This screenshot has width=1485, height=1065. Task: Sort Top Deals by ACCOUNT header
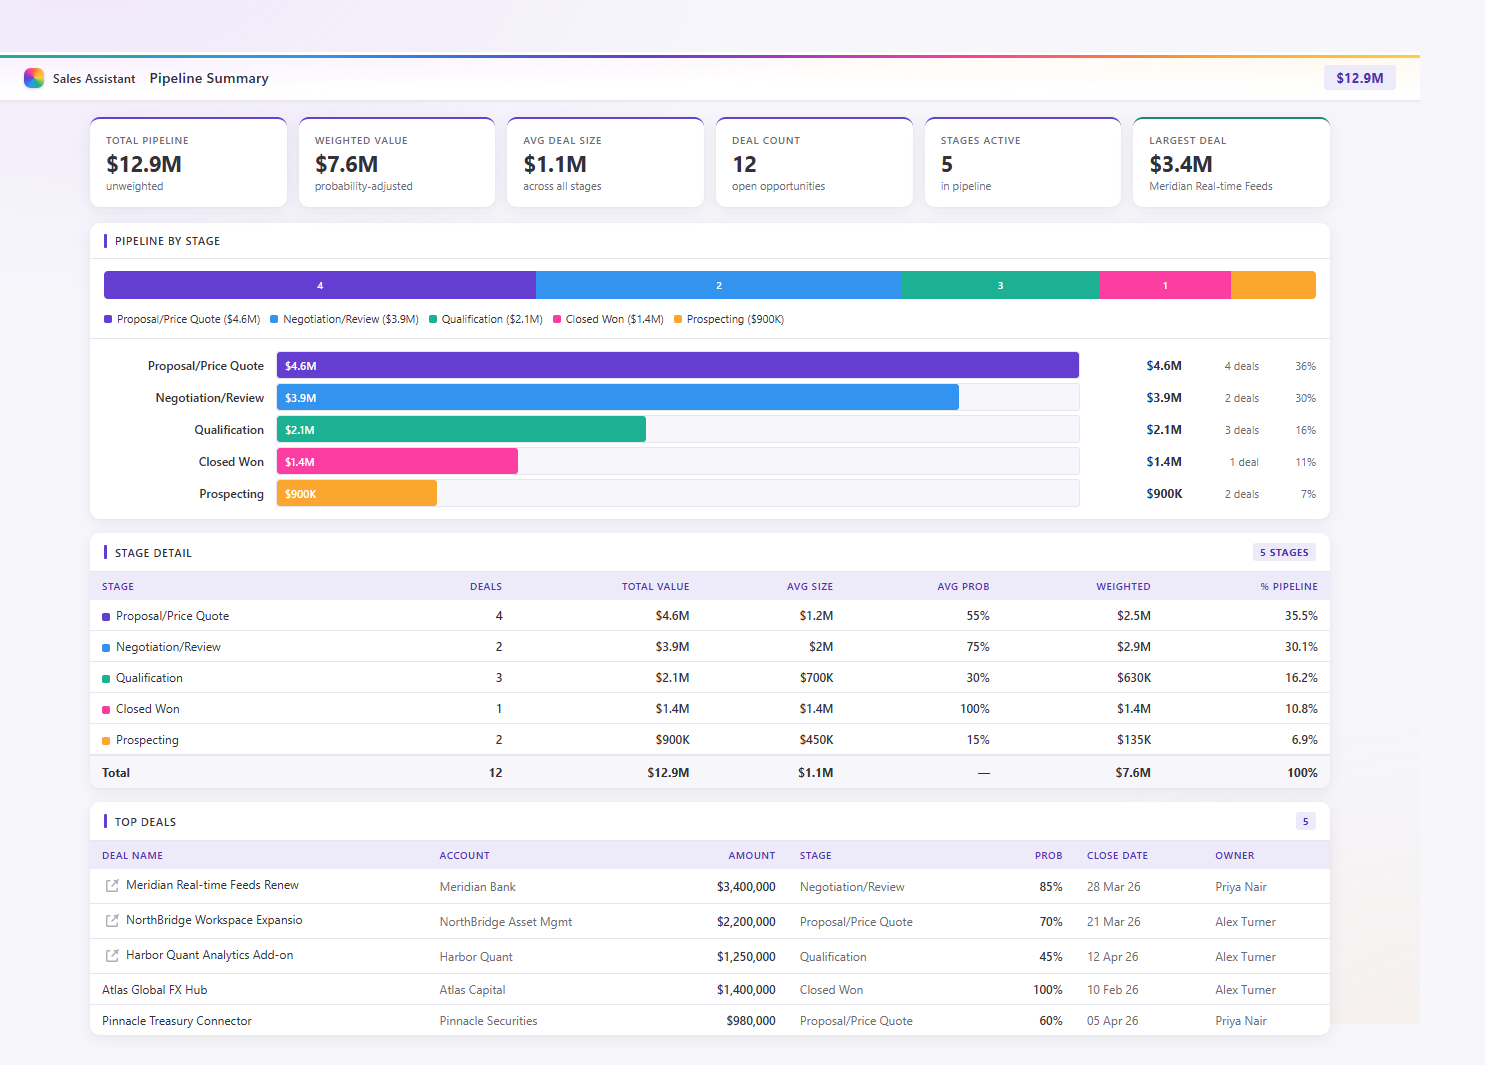pyautogui.click(x=465, y=856)
